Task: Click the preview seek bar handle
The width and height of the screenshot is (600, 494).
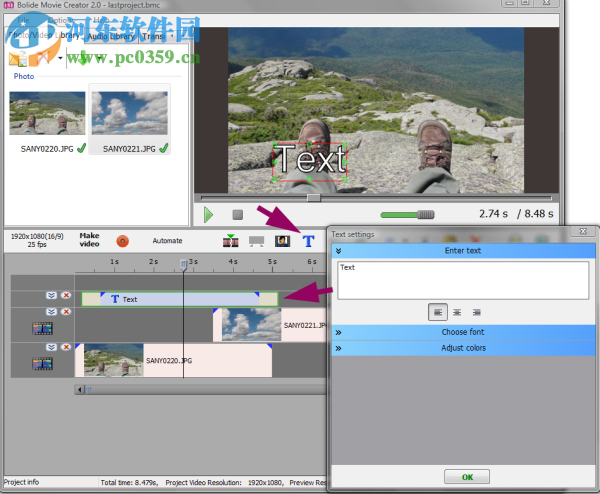Action: coord(314,197)
